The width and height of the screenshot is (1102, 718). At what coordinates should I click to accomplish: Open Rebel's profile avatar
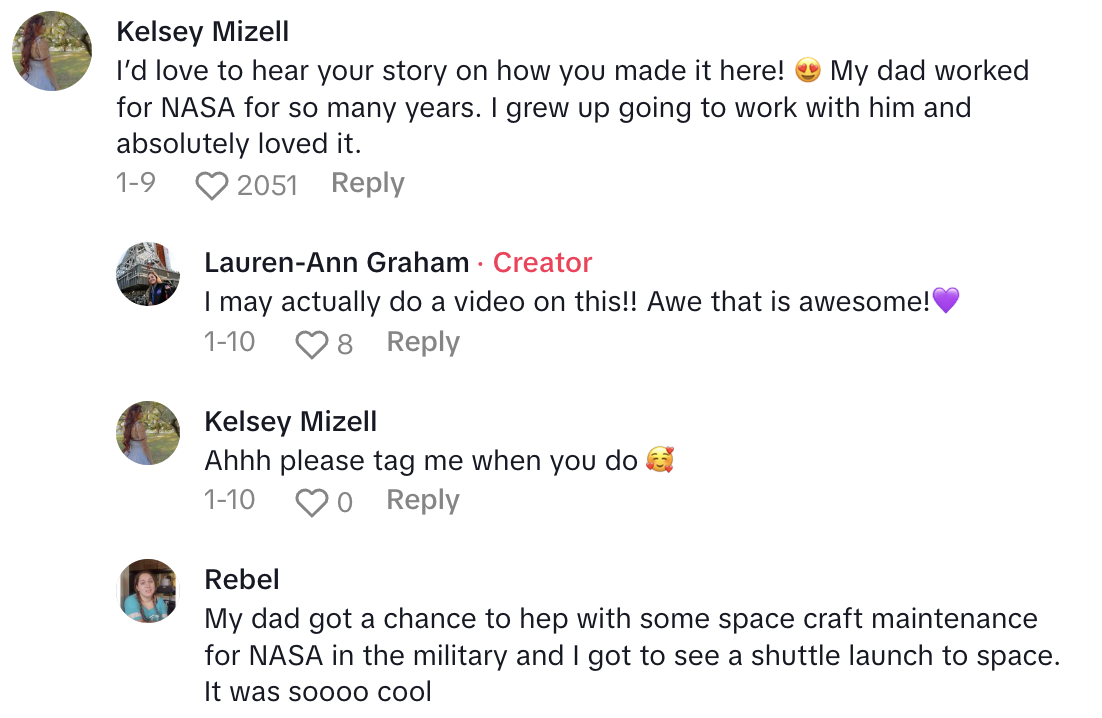tap(148, 591)
